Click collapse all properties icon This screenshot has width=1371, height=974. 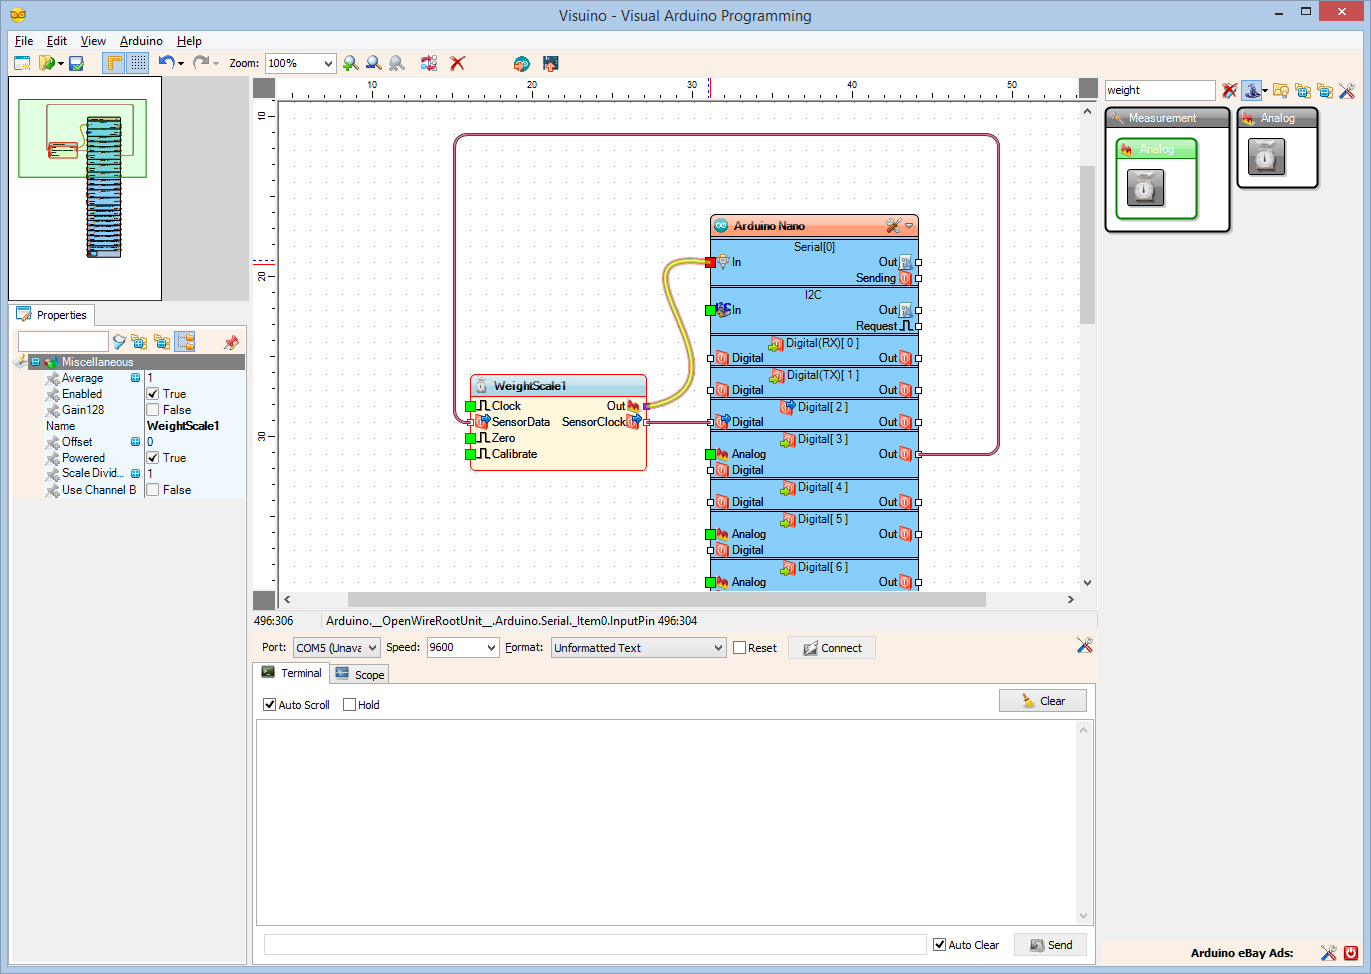tap(162, 342)
